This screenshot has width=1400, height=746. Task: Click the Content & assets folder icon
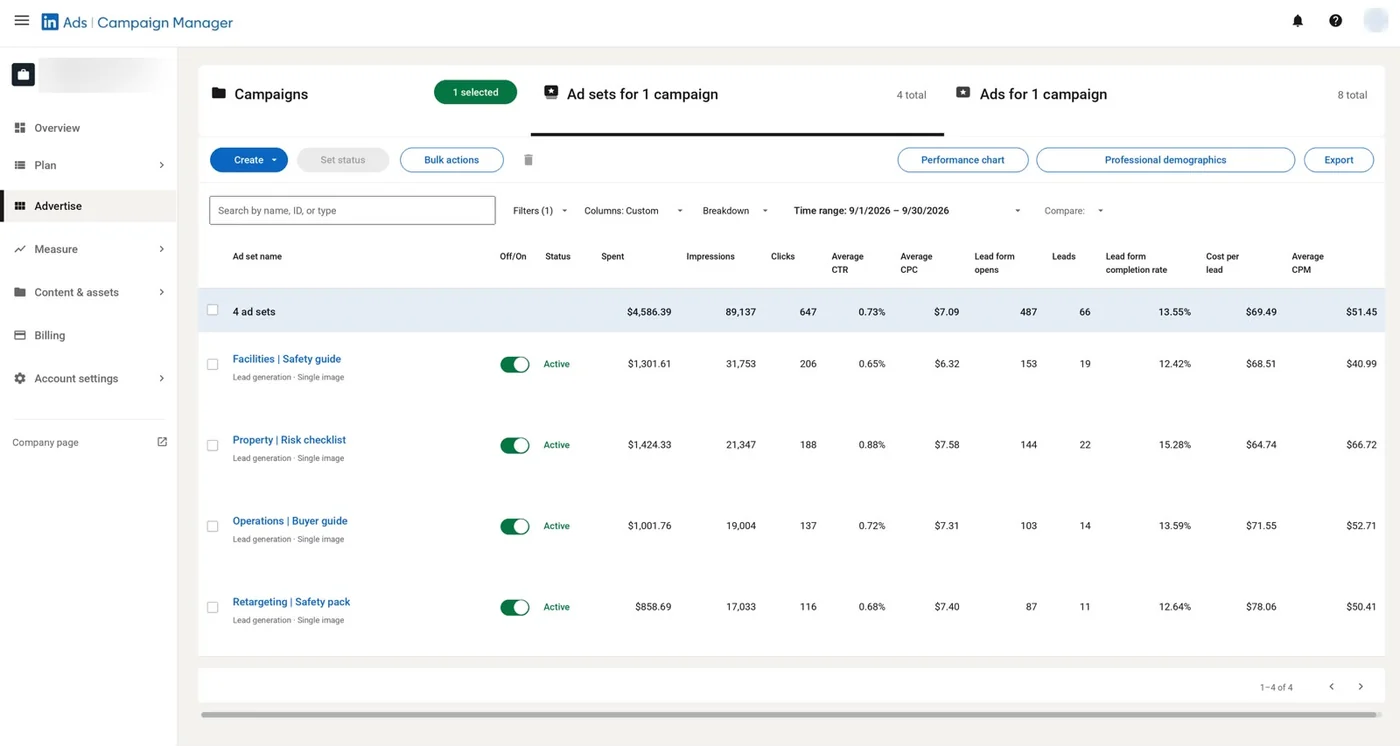point(20,292)
